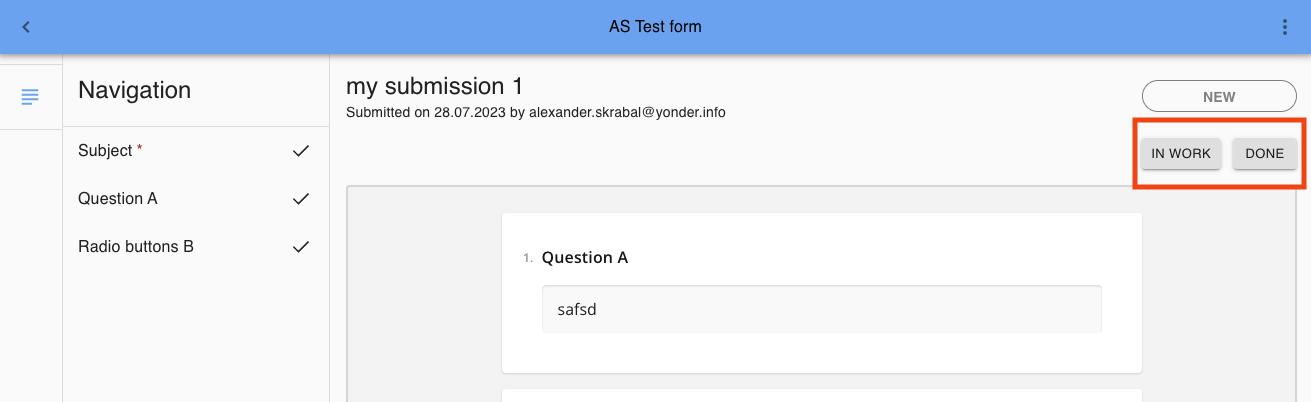Set submission status to IN WORK
This screenshot has width=1311, height=402.
pos(1181,154)
